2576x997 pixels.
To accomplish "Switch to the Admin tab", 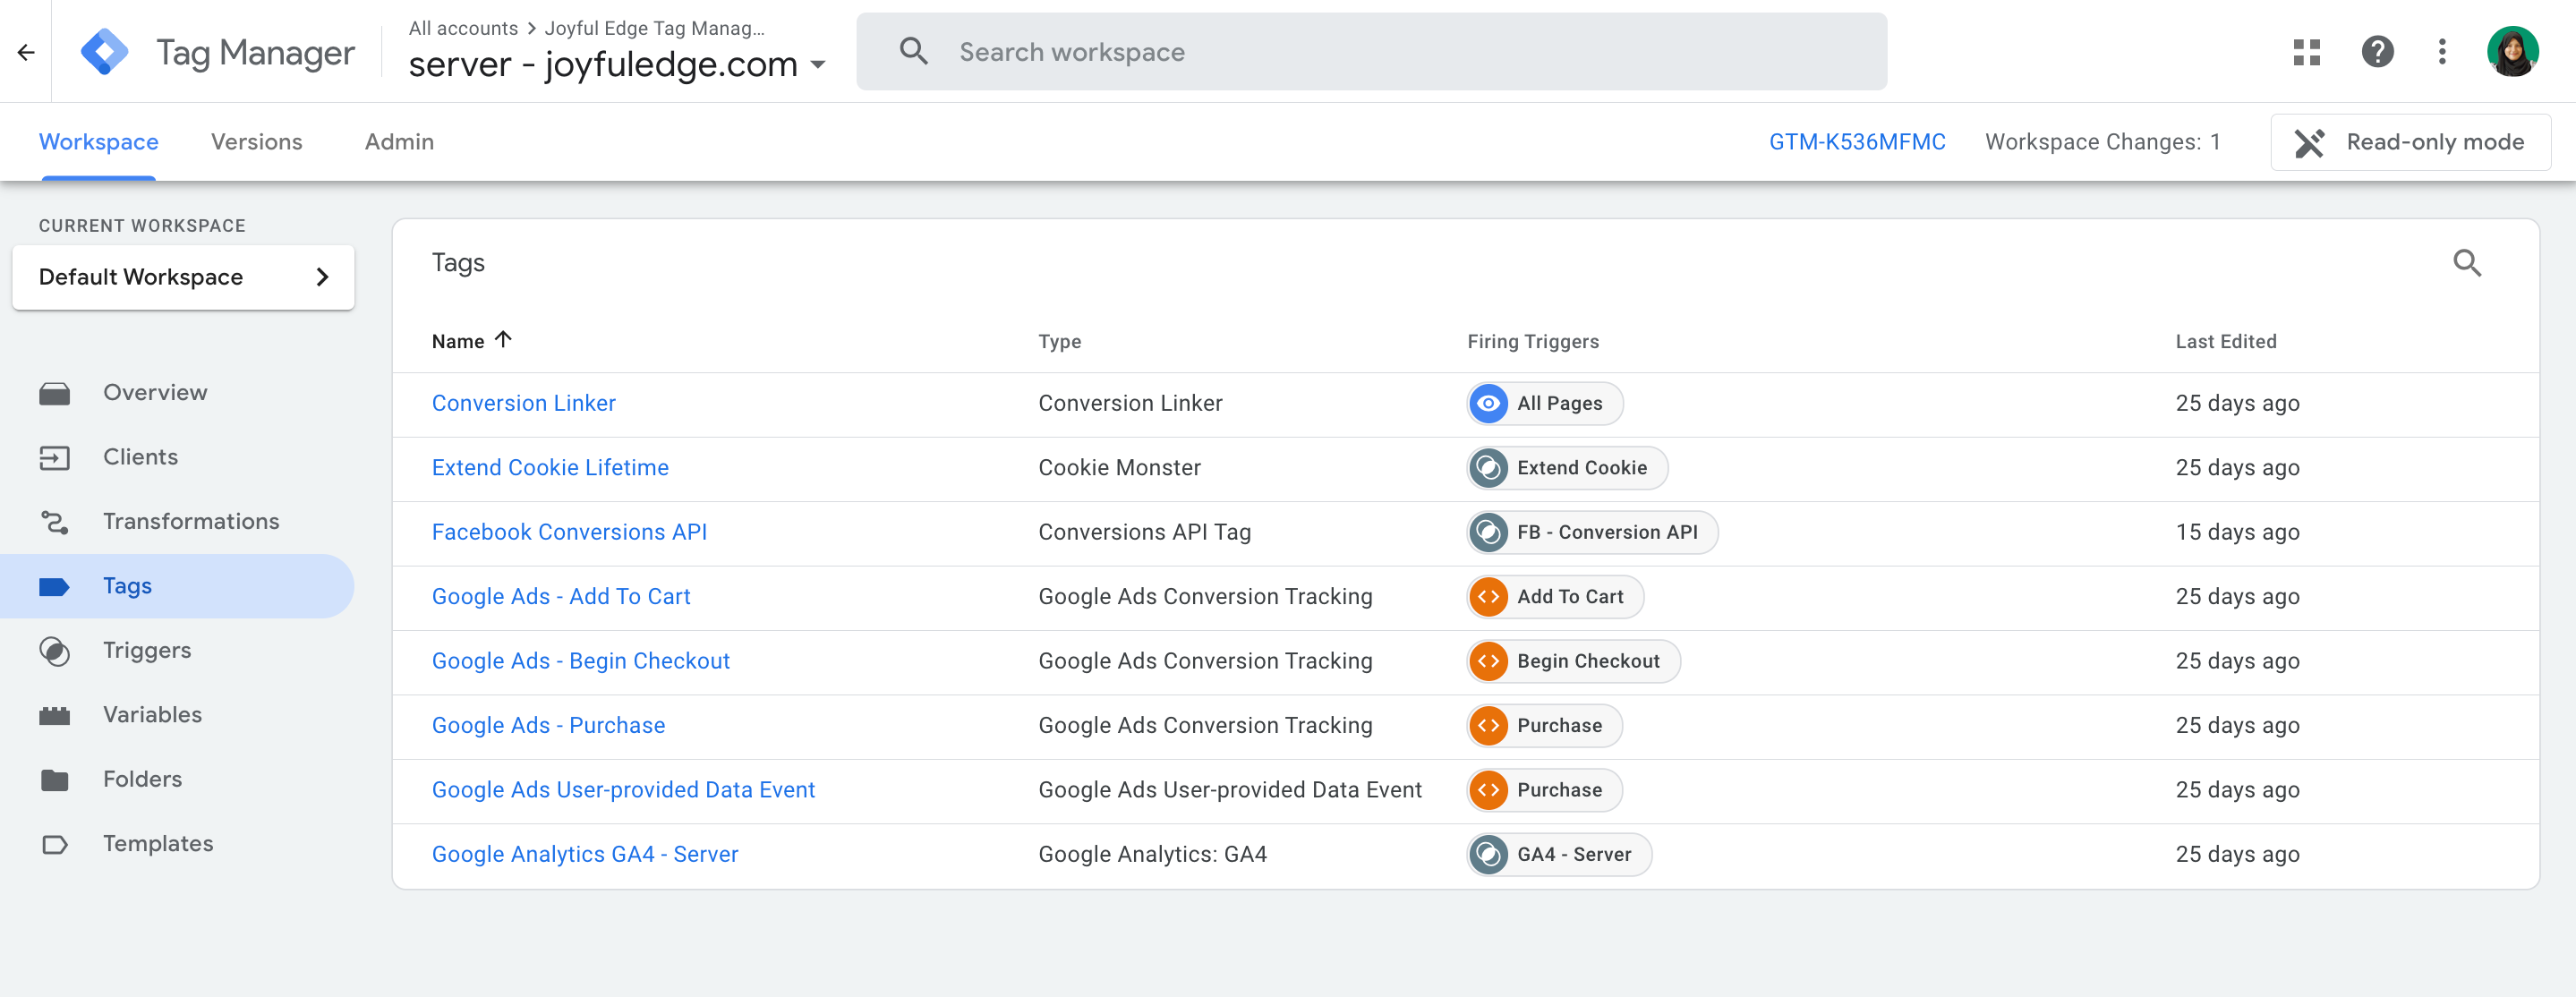I will pos(399,142).
